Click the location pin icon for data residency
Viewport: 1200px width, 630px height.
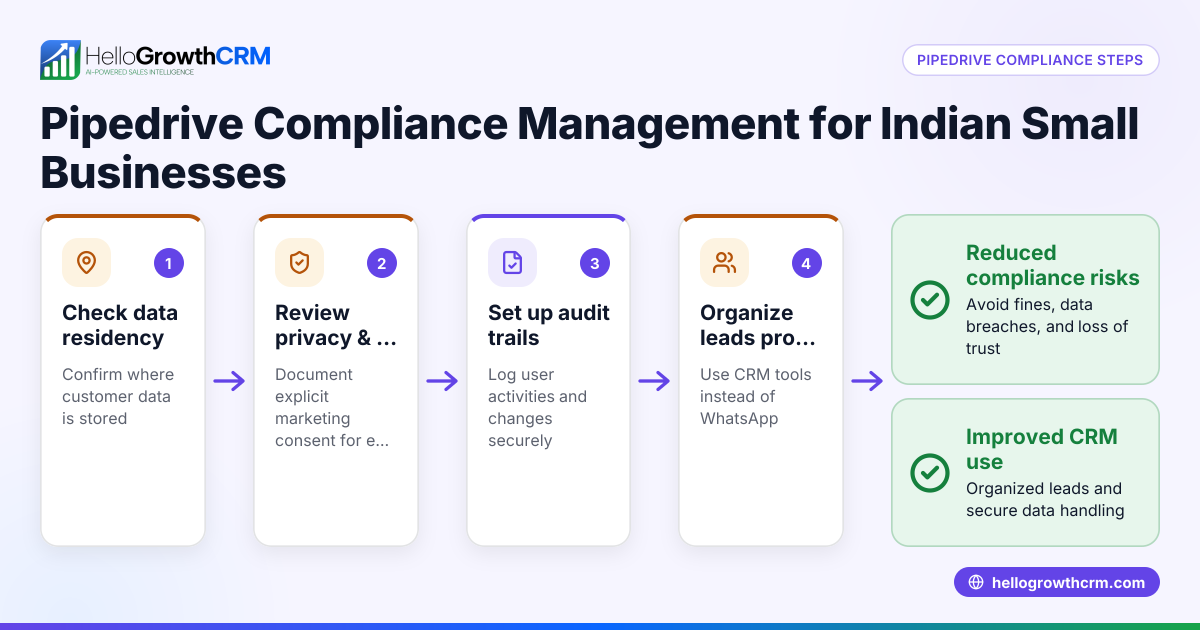[86, 263]
